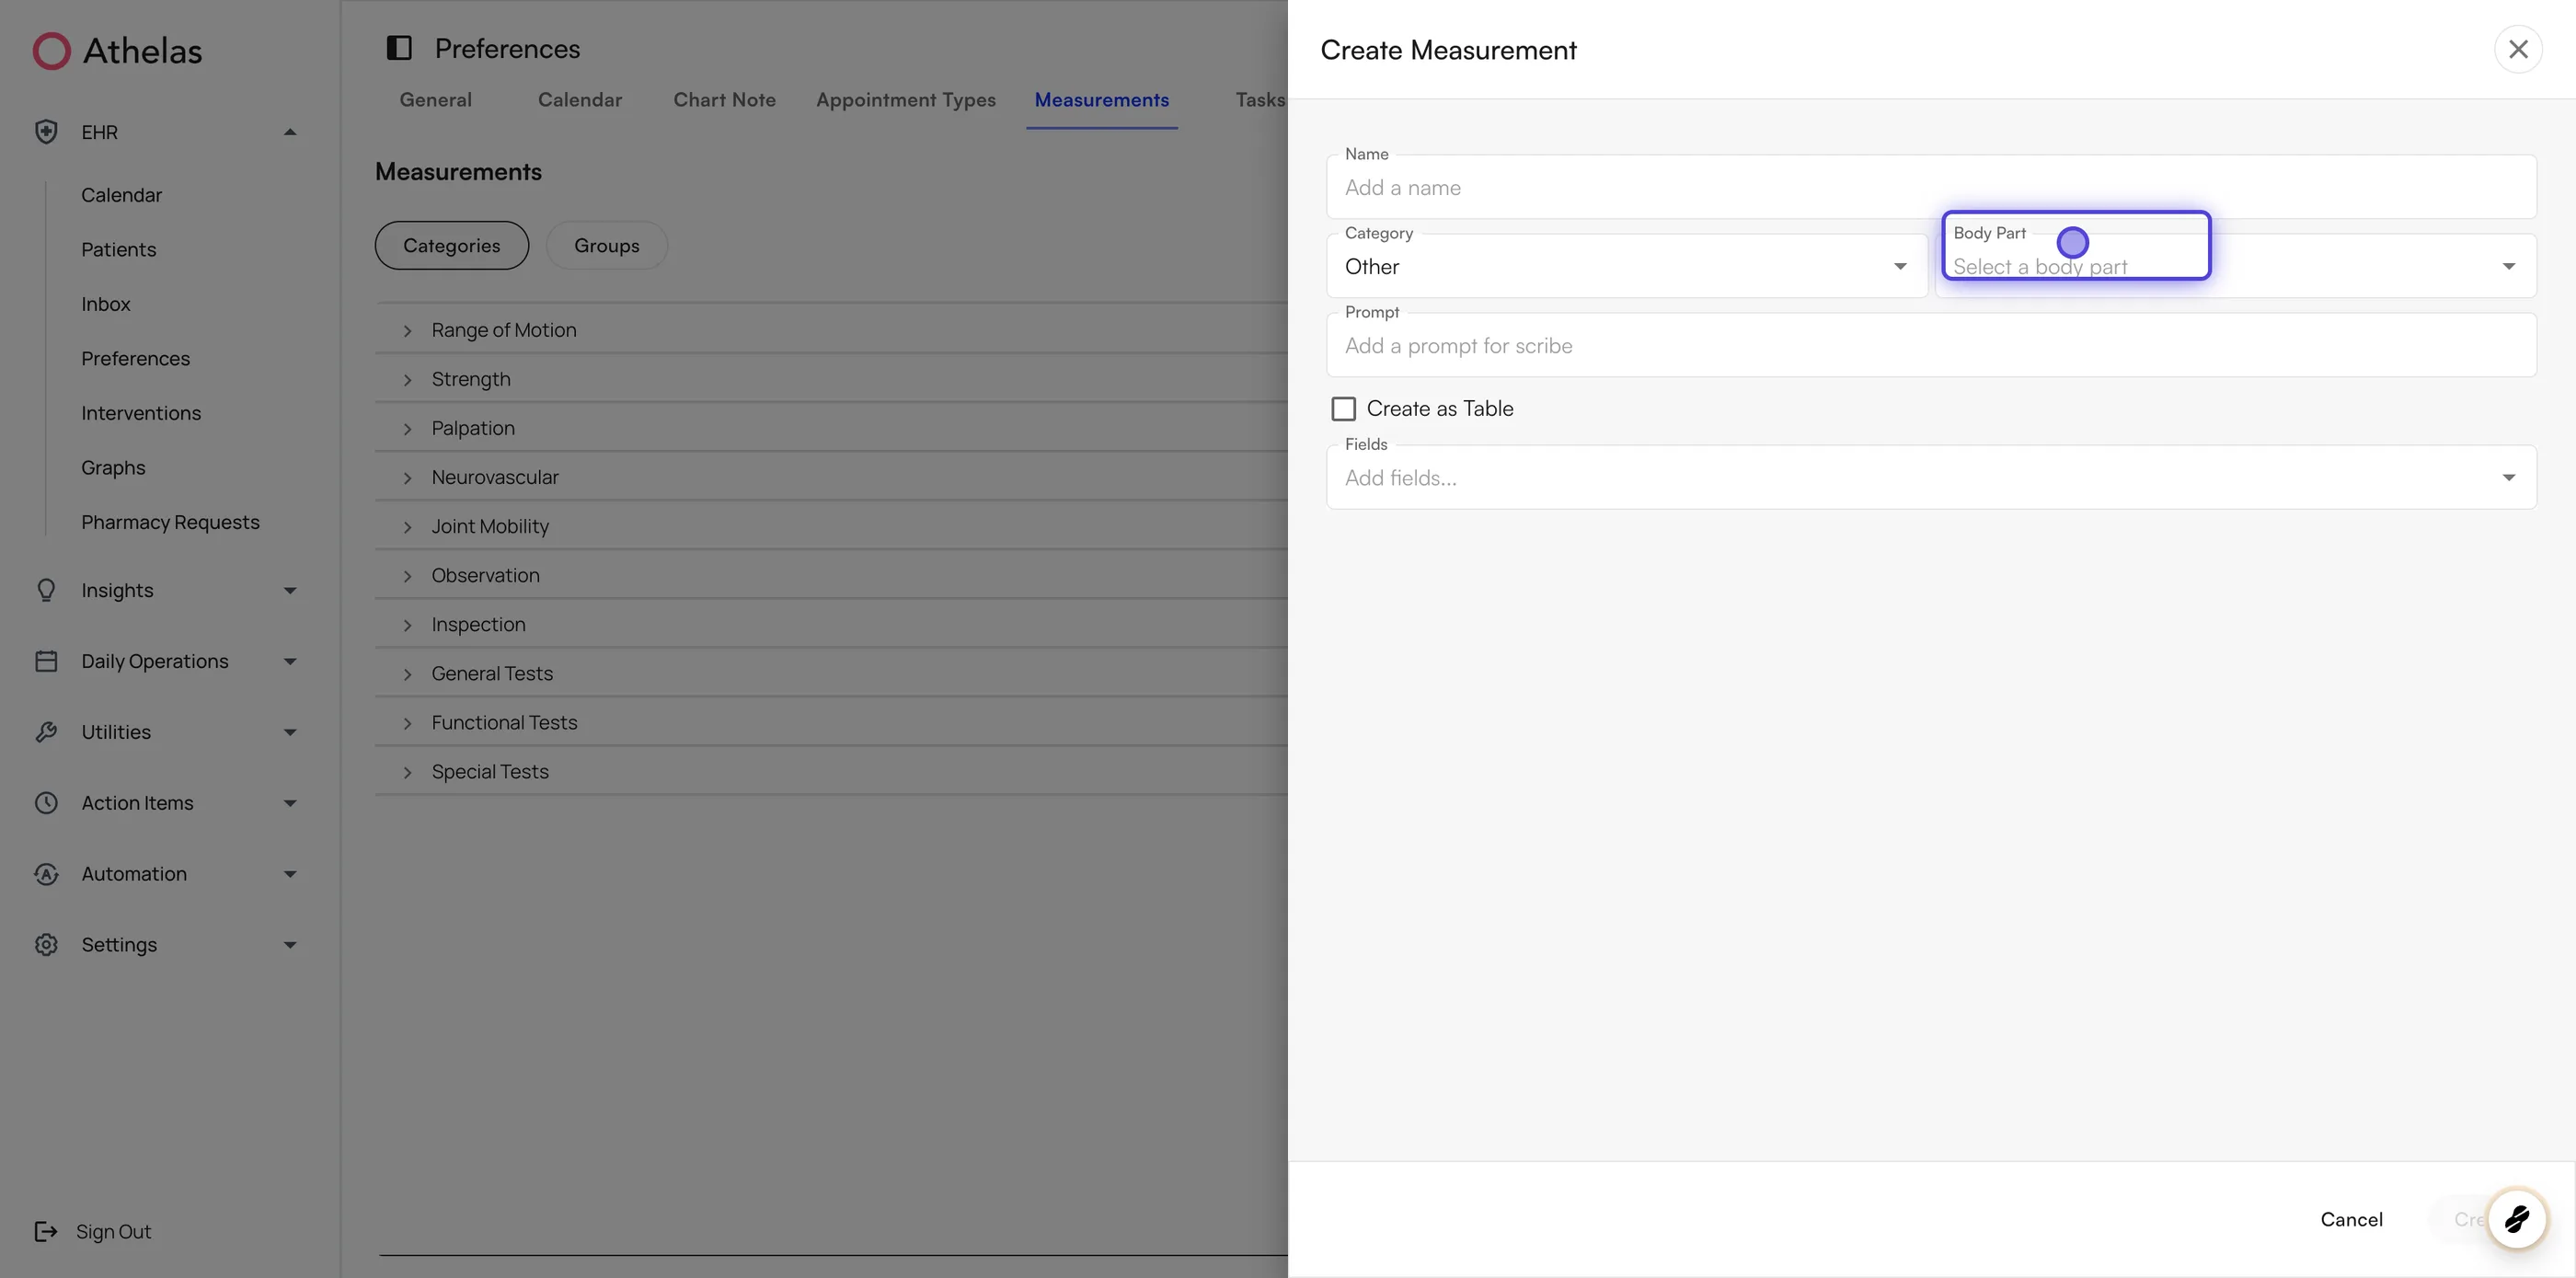Open the Body Part dropdown
The width and height of the screenshot is (2576, 1278).
click(2235, 266)
